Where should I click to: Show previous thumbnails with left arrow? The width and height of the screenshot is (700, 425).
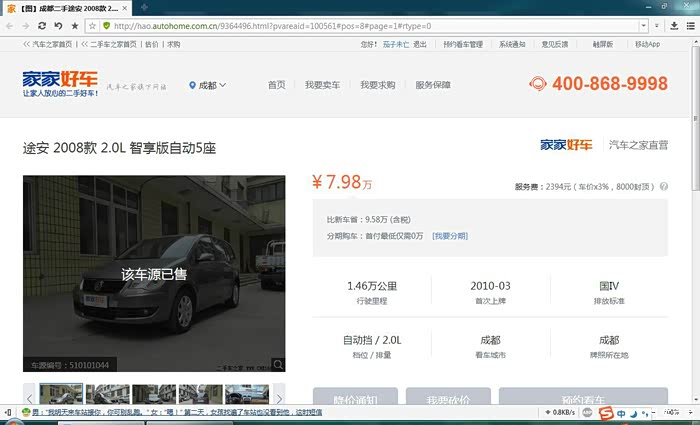(28, 395)
